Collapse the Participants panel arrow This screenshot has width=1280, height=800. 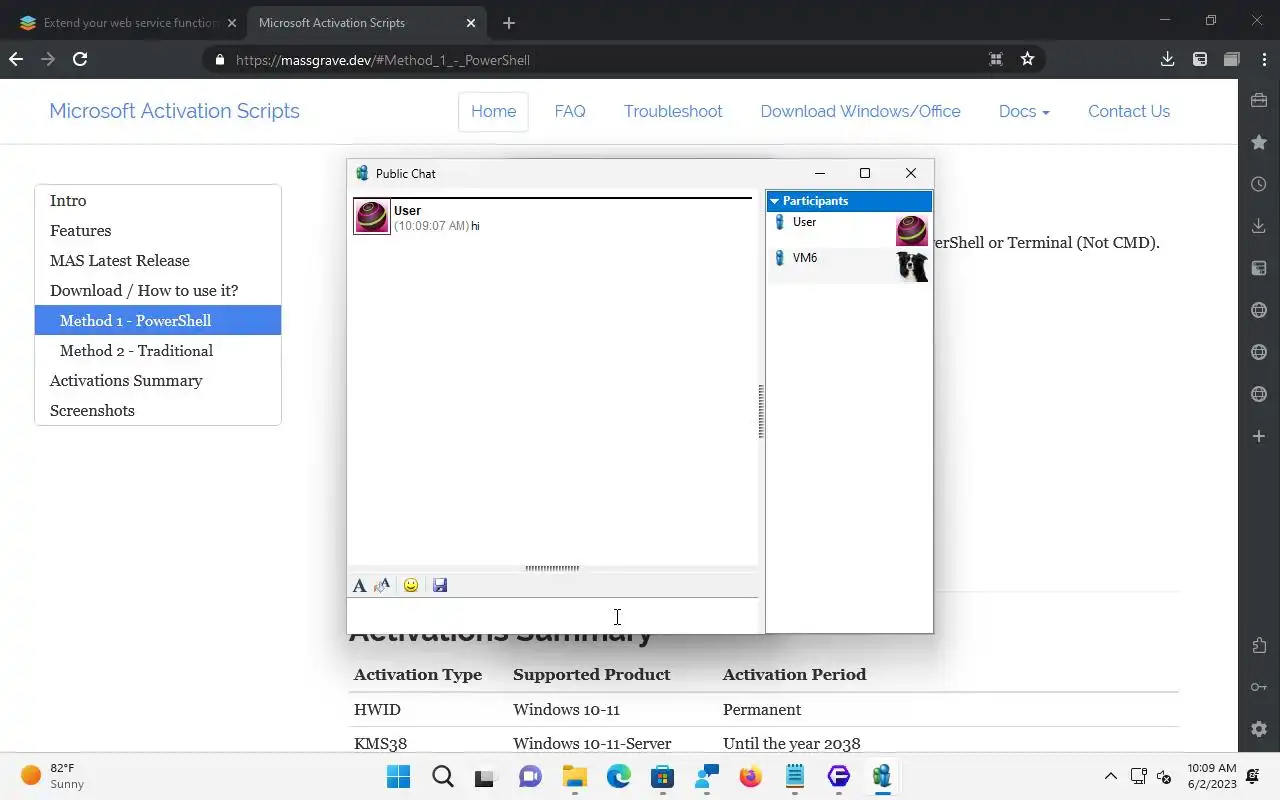coord(774,201)
